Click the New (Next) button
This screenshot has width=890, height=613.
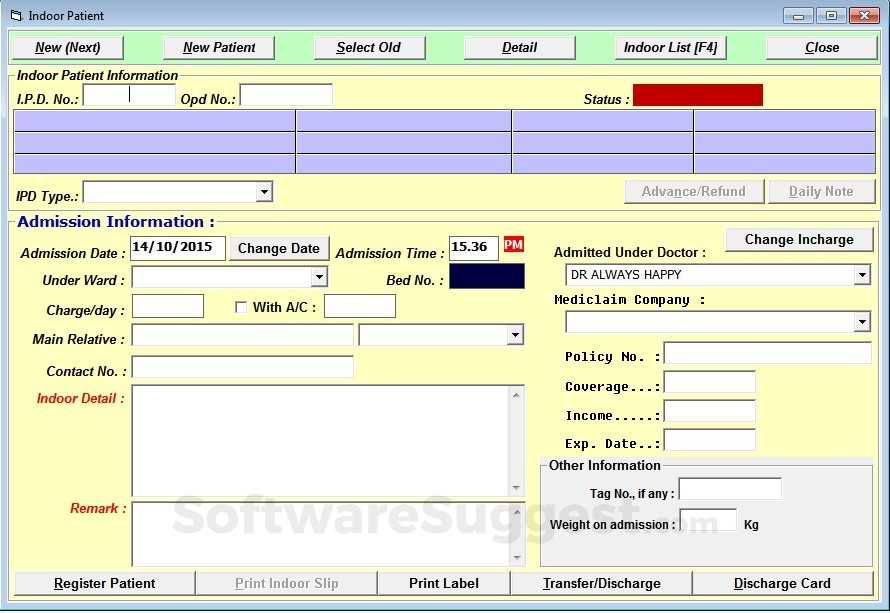pyautogui.click(x=67, y=47)
